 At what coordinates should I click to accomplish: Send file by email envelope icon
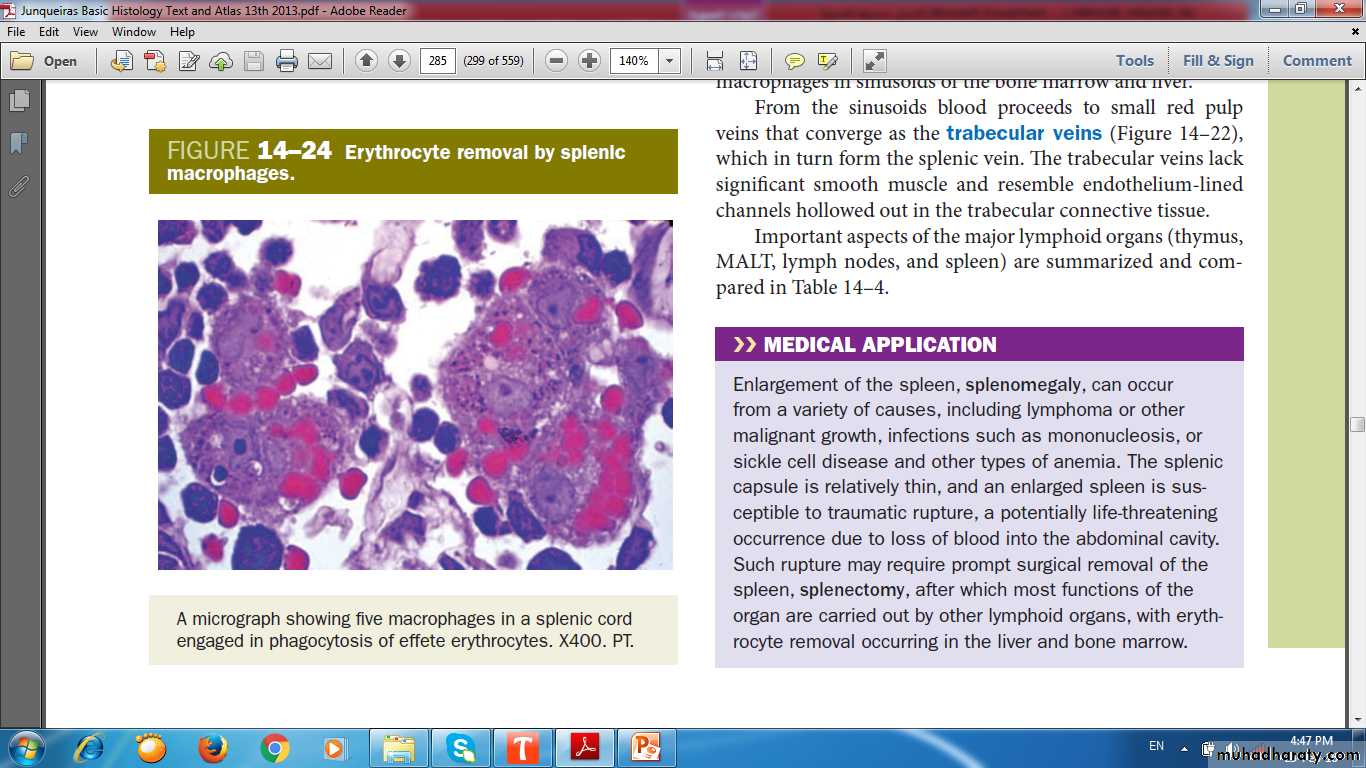click(x=320, y=61)
